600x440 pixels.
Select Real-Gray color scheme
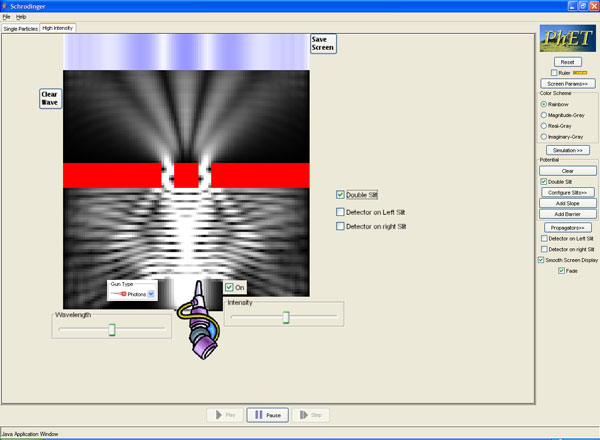pyautogui.click(x=543, y=125)
